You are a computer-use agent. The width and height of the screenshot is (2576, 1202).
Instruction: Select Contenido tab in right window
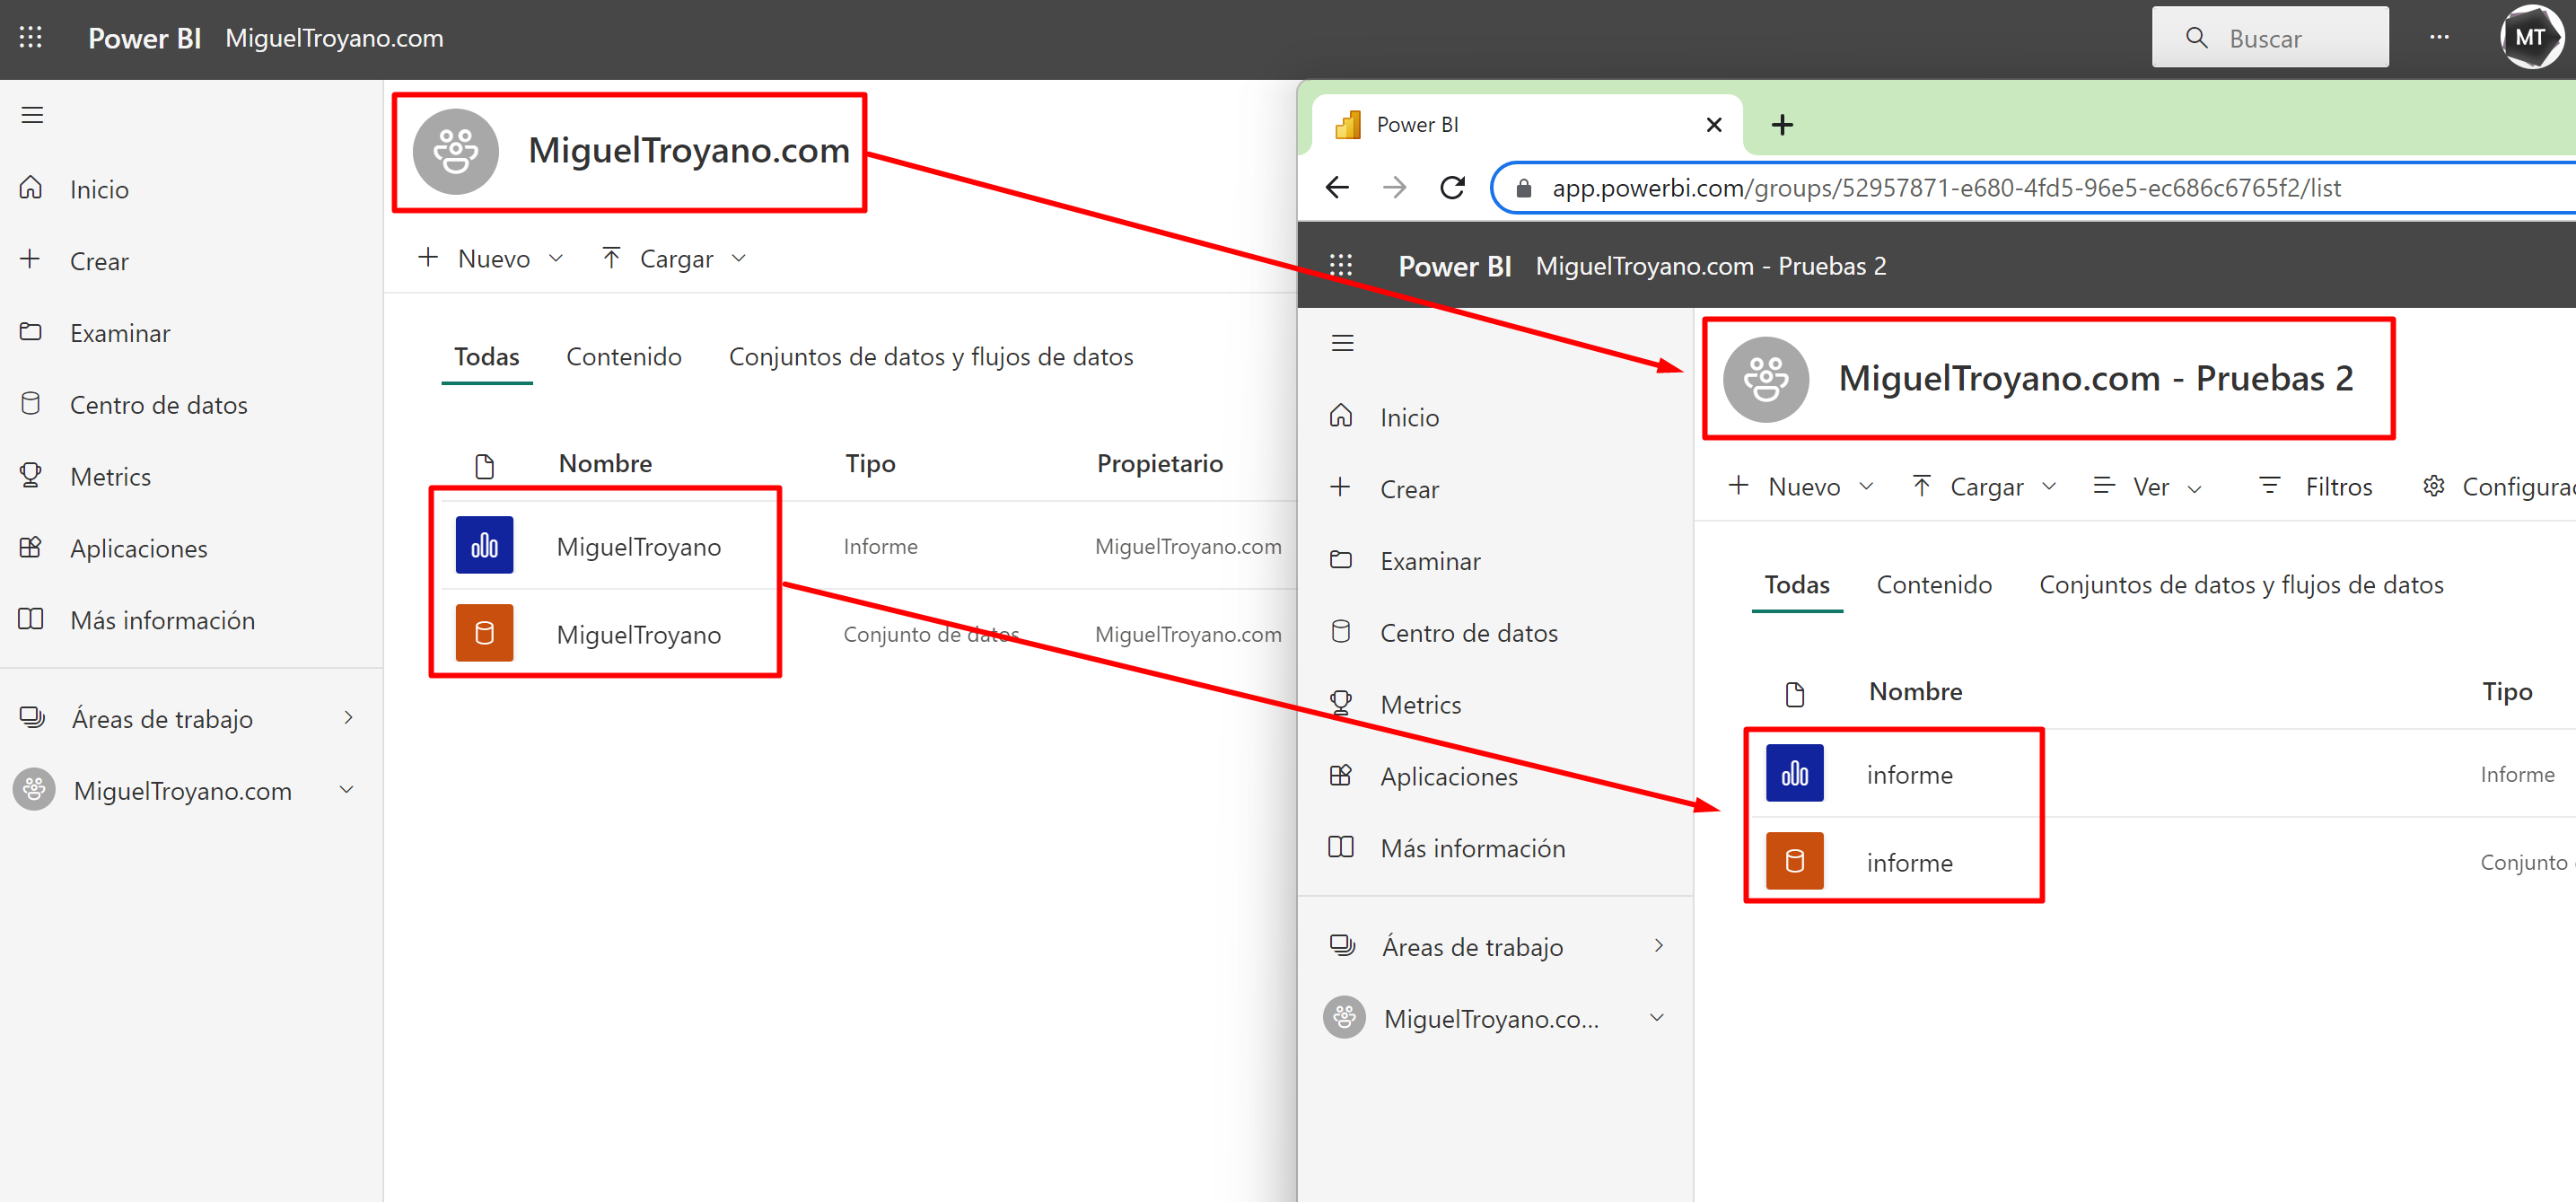(1934, 585)
